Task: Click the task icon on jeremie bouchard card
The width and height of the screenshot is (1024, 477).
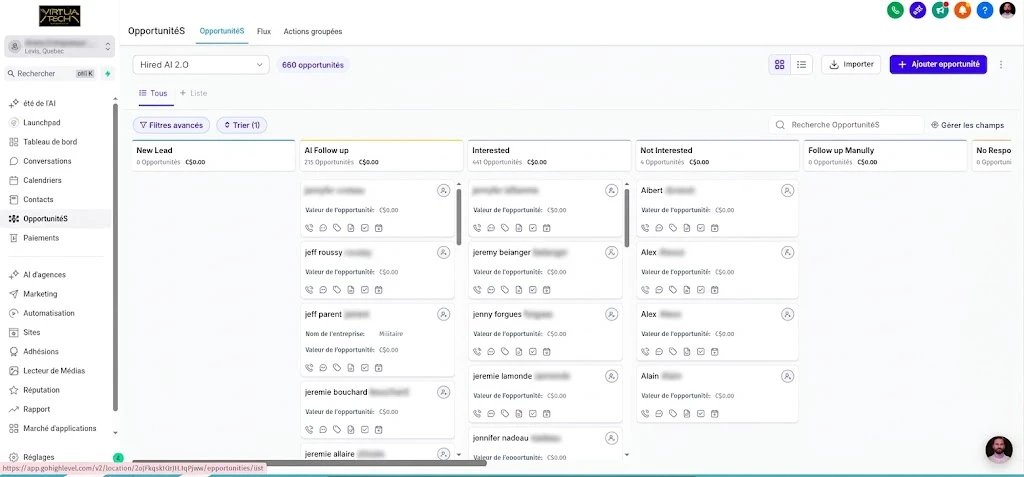Action: click(365, 429)
